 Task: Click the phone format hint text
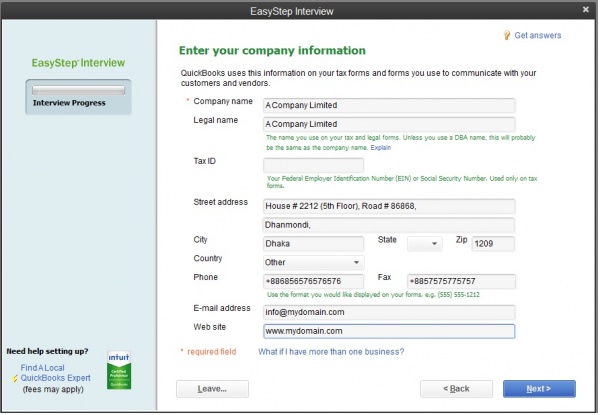[373, 295]
